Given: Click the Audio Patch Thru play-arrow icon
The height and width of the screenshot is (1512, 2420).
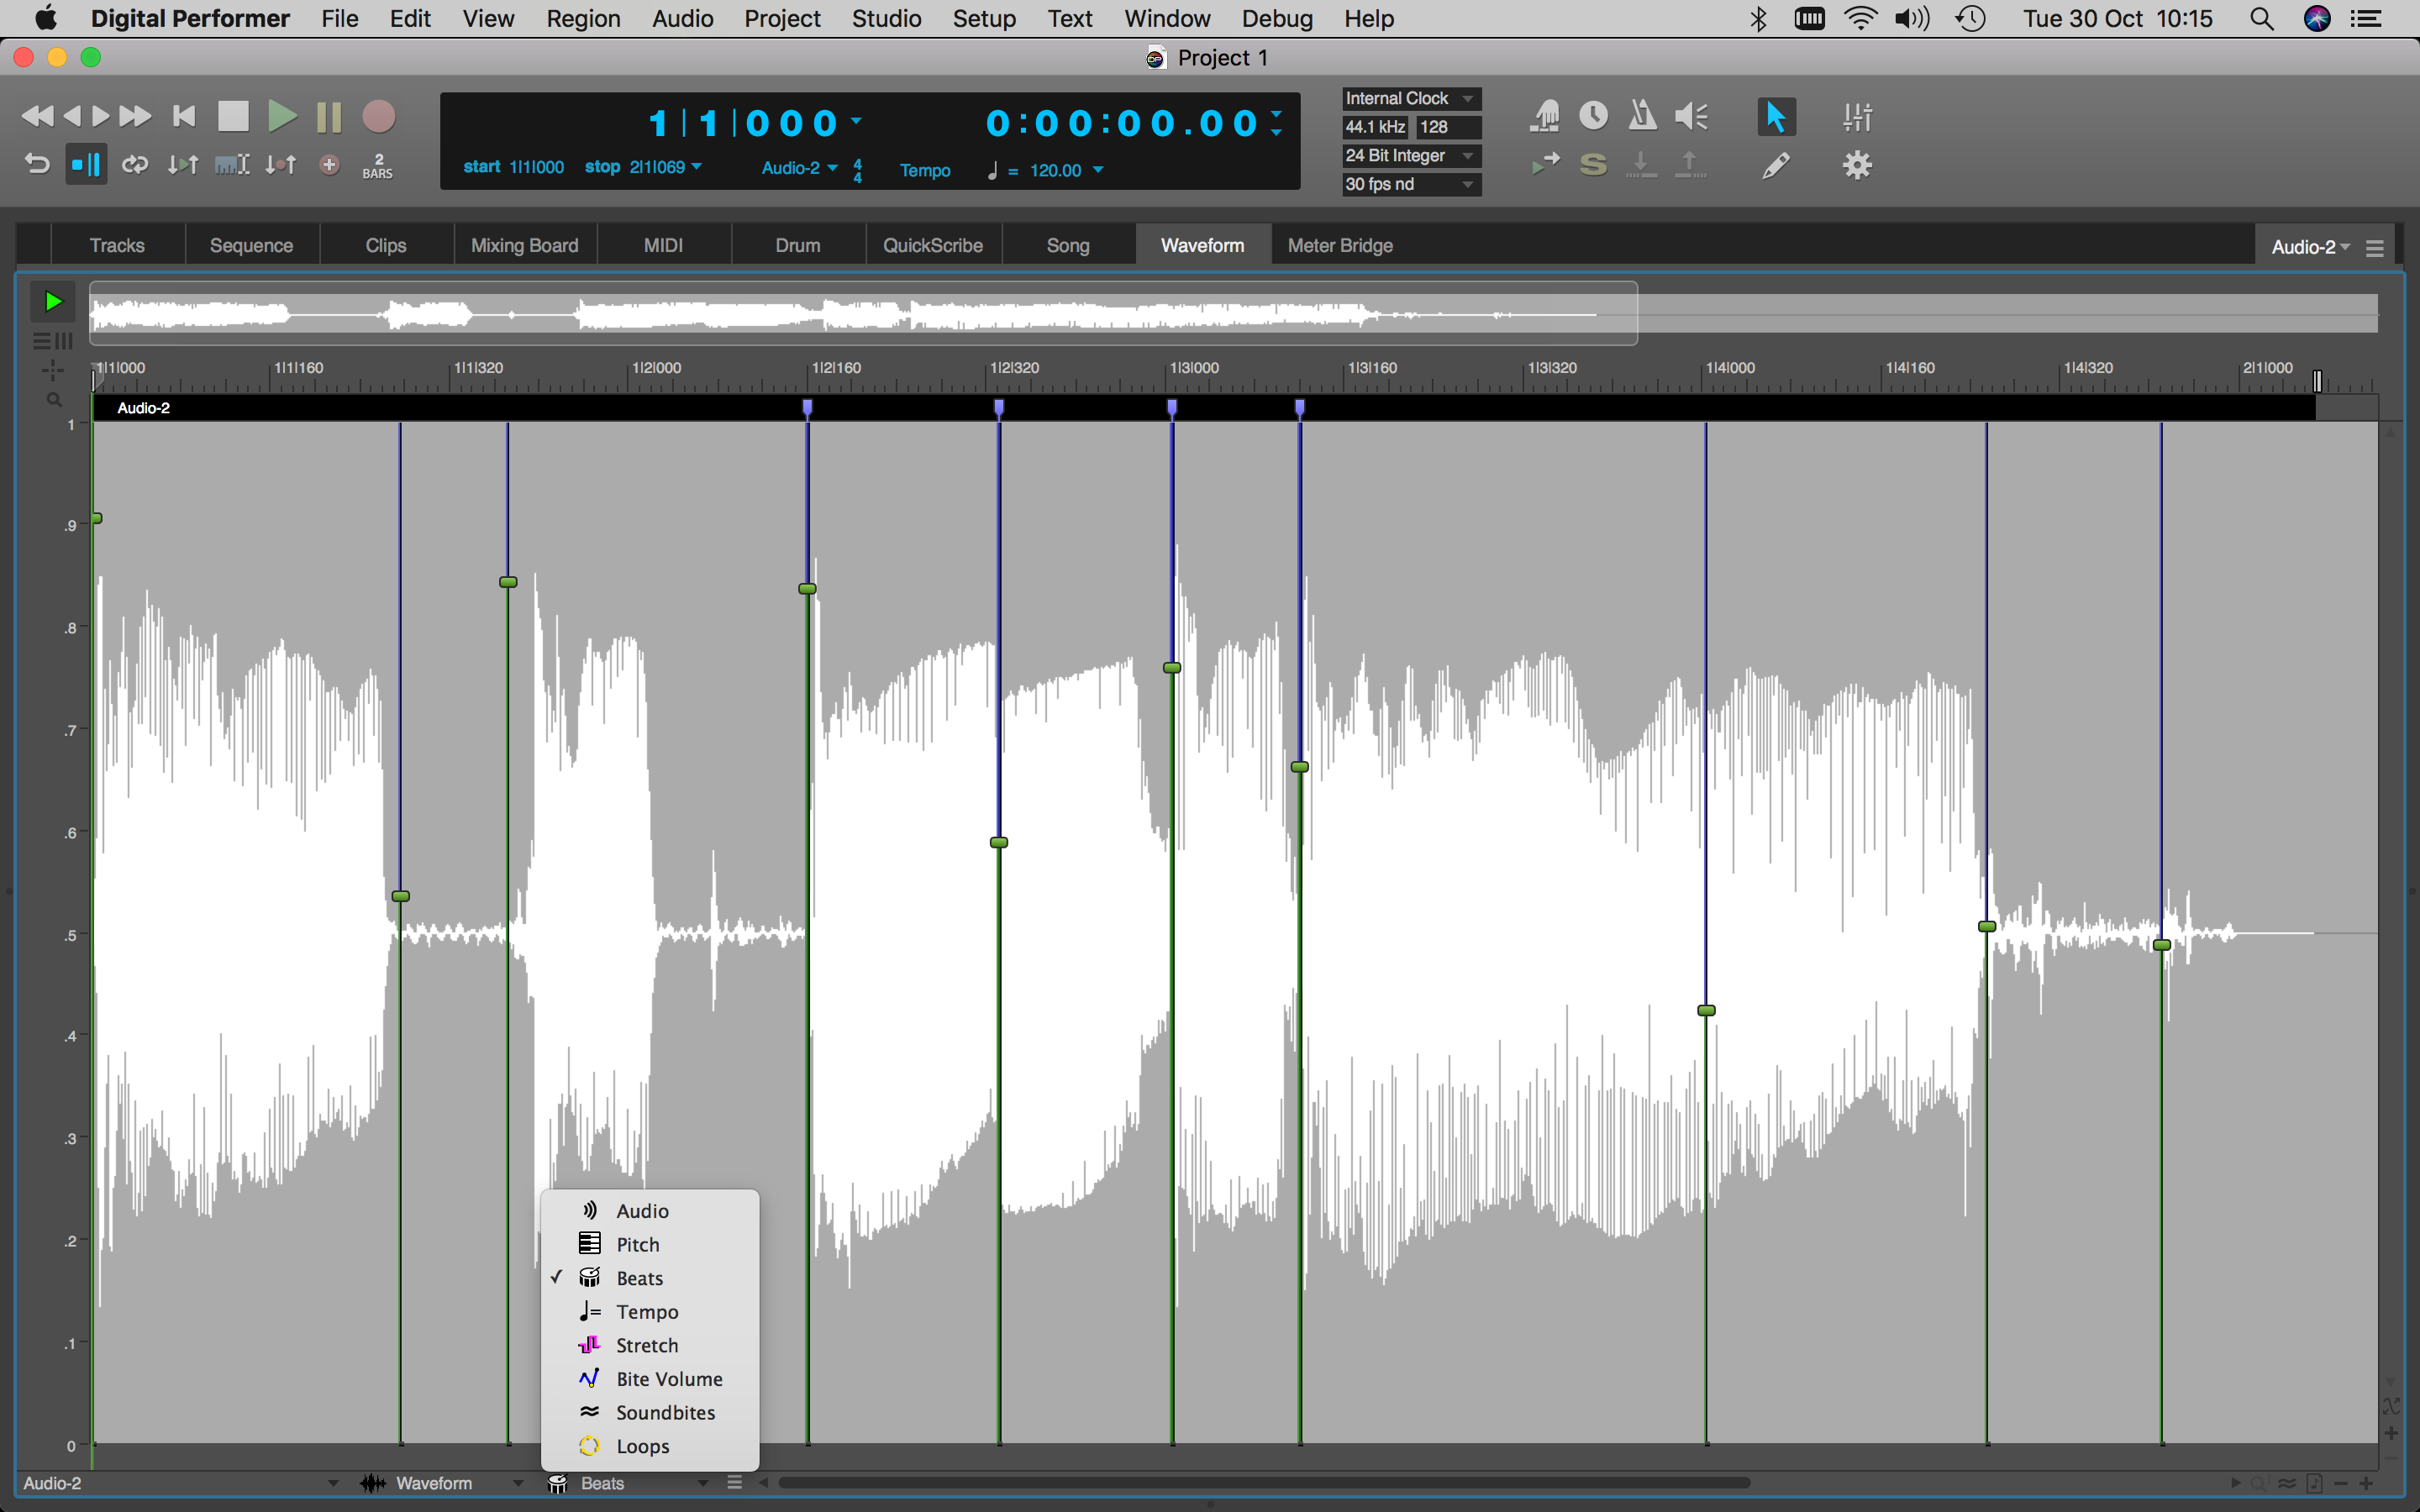Looking at the screenshot, I should tap(1545, 165).
